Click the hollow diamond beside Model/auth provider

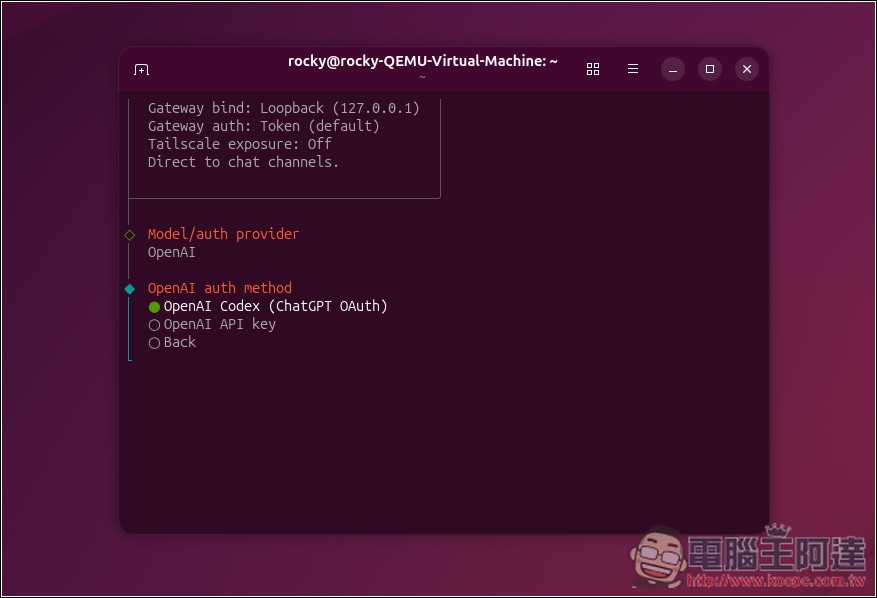(x=129, y=235)
